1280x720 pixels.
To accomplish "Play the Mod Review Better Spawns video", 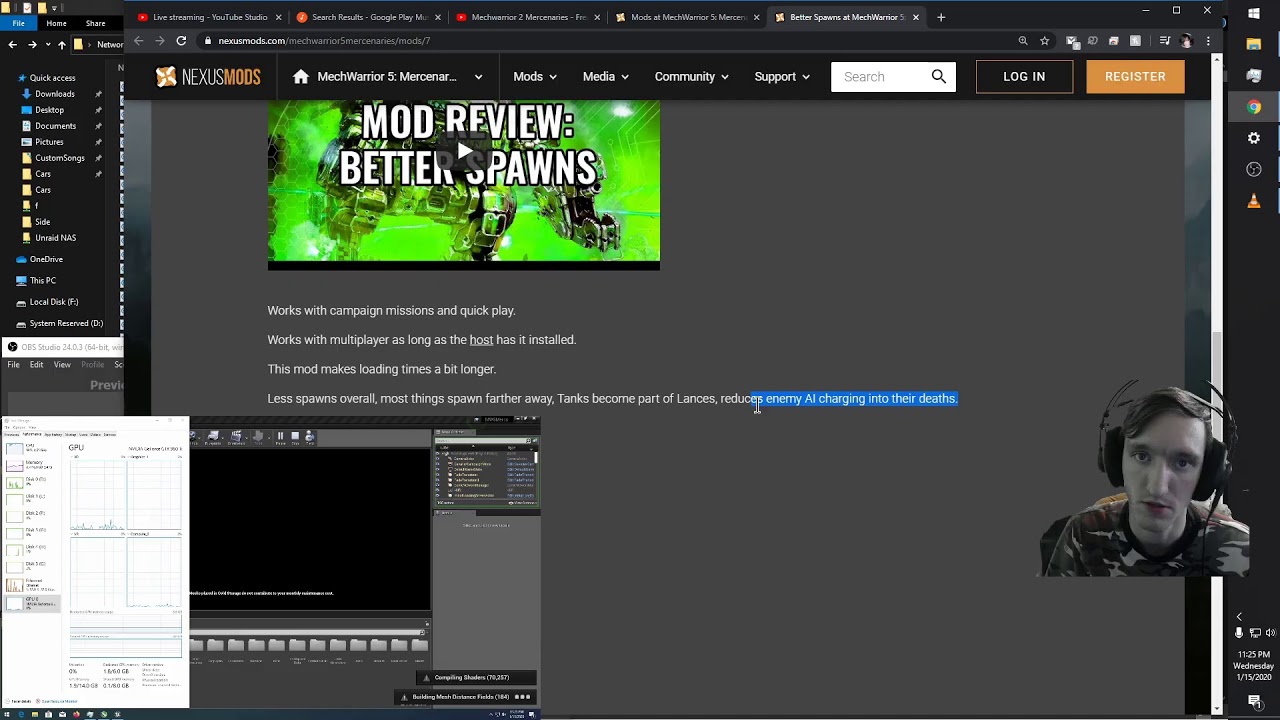I will pyautogui.click(x=464, y=152).
